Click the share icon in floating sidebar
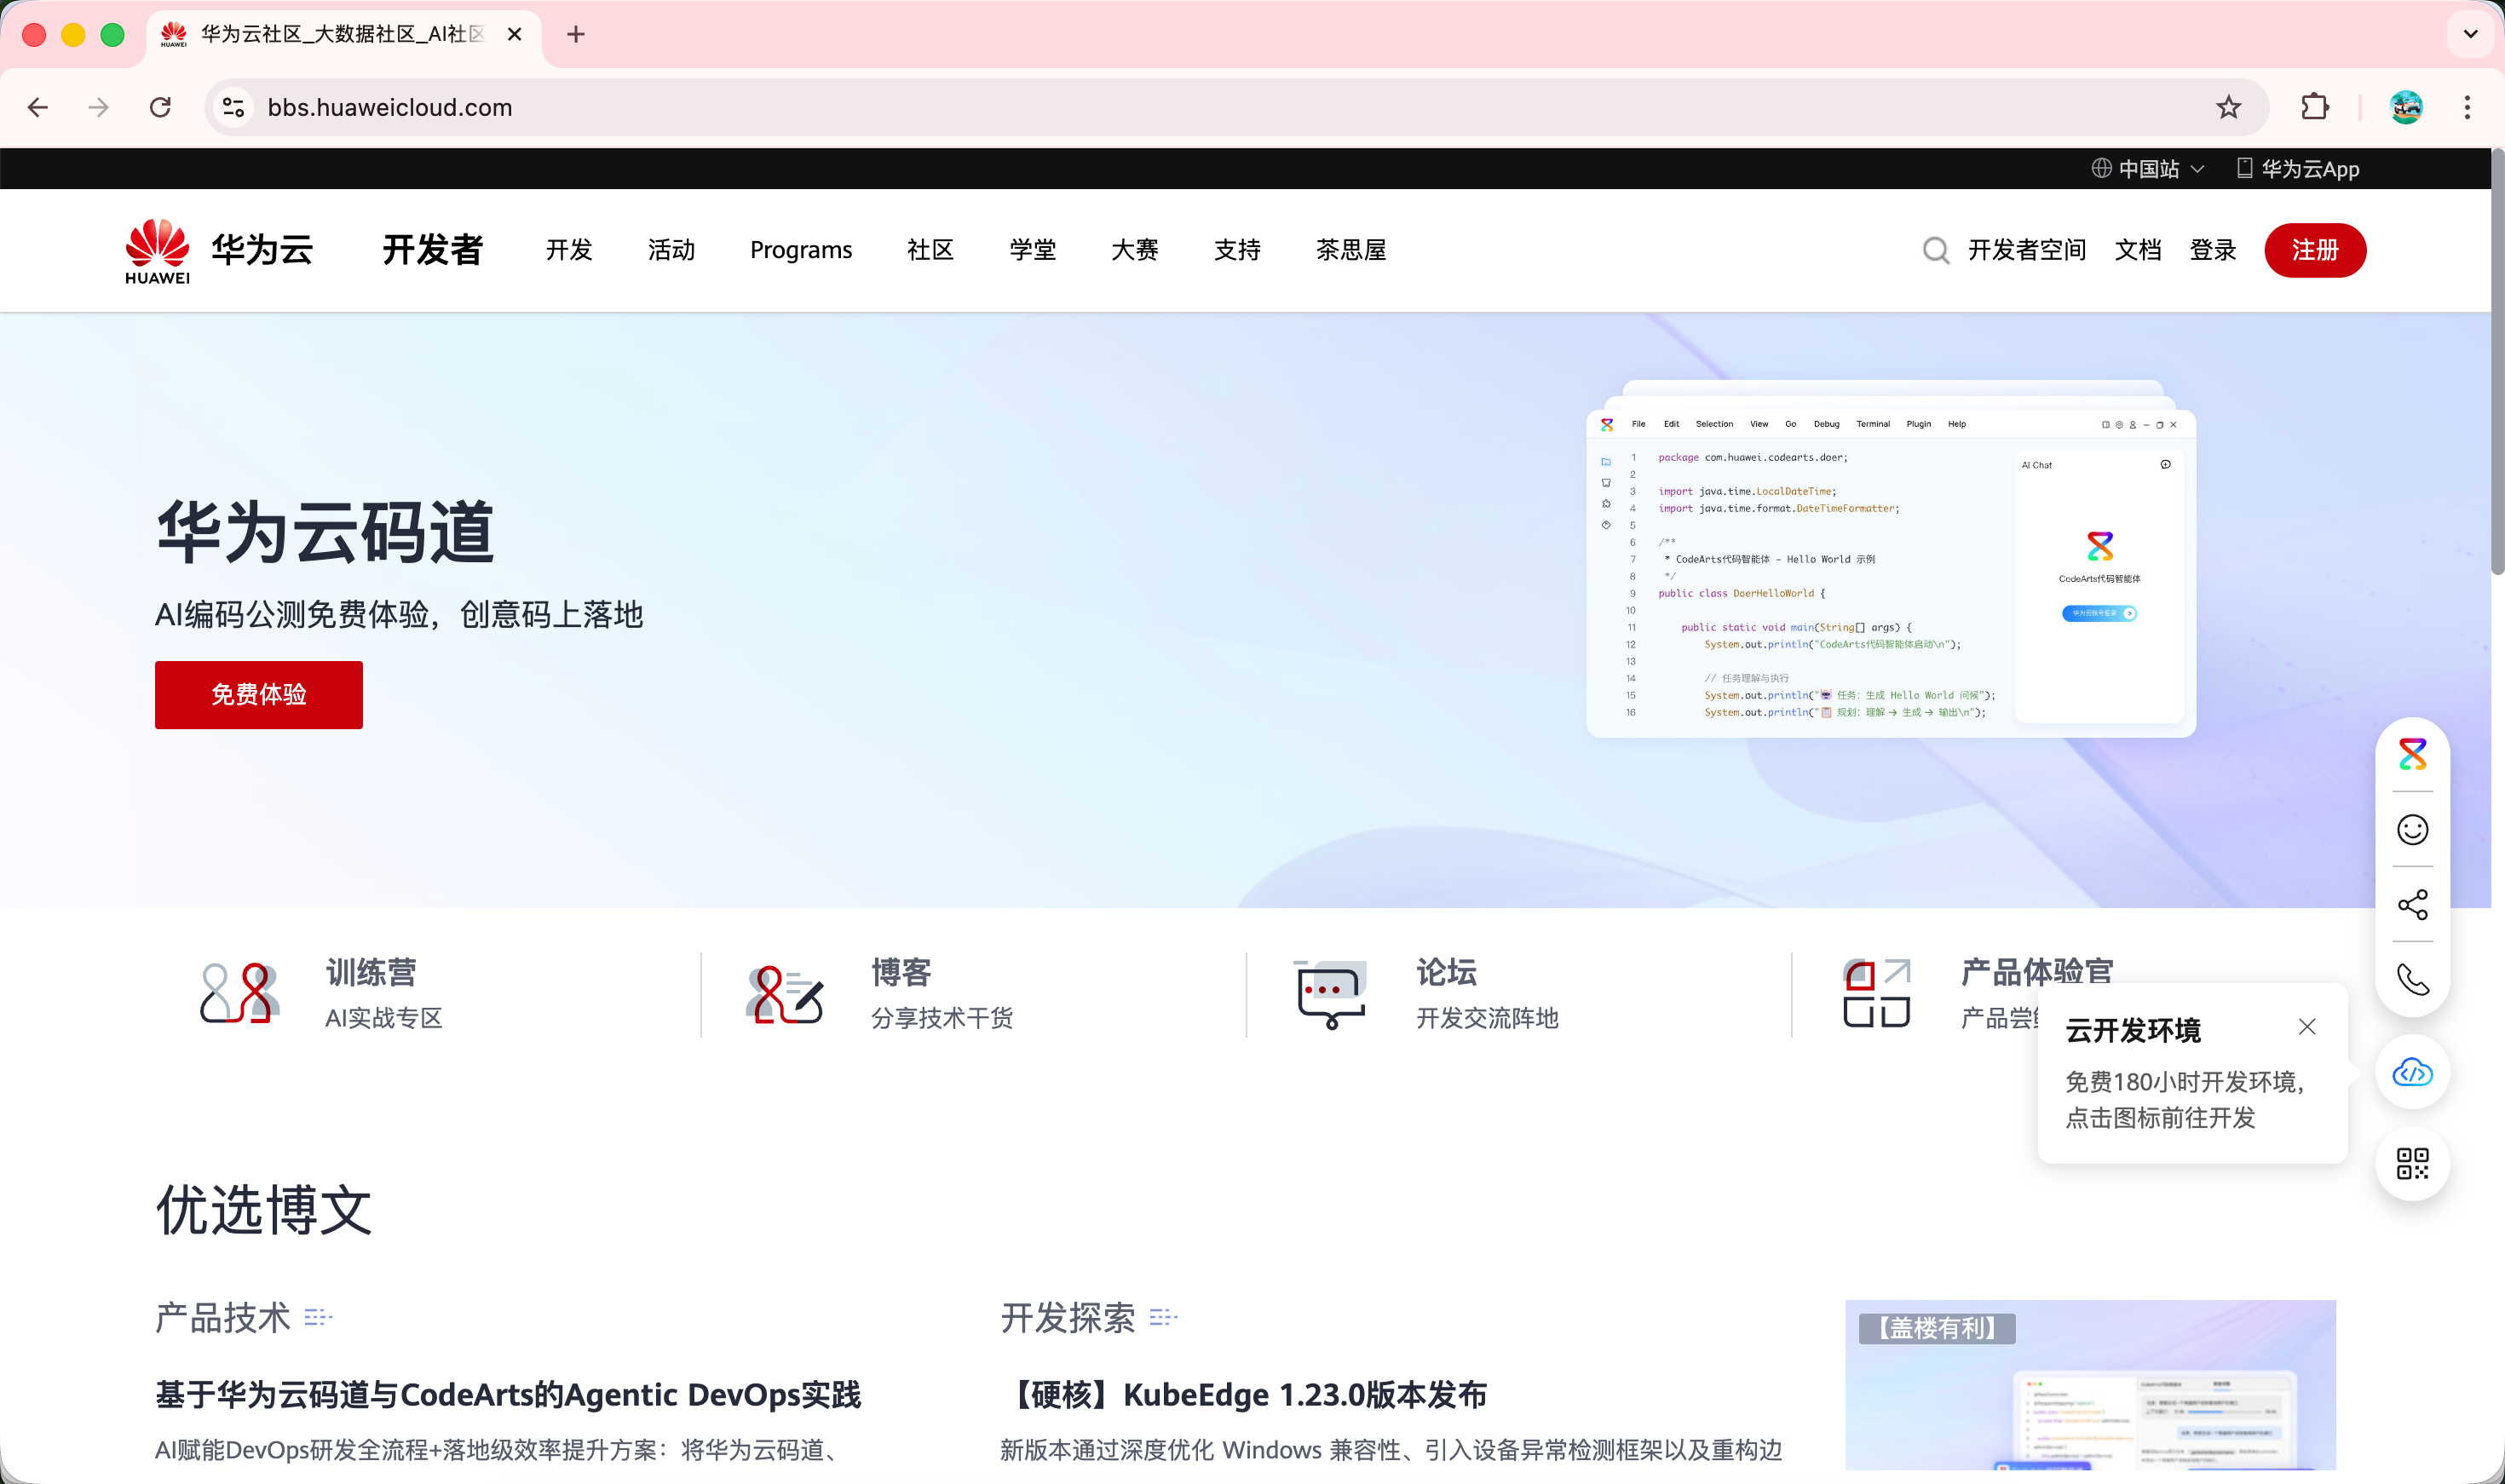 2412,905
